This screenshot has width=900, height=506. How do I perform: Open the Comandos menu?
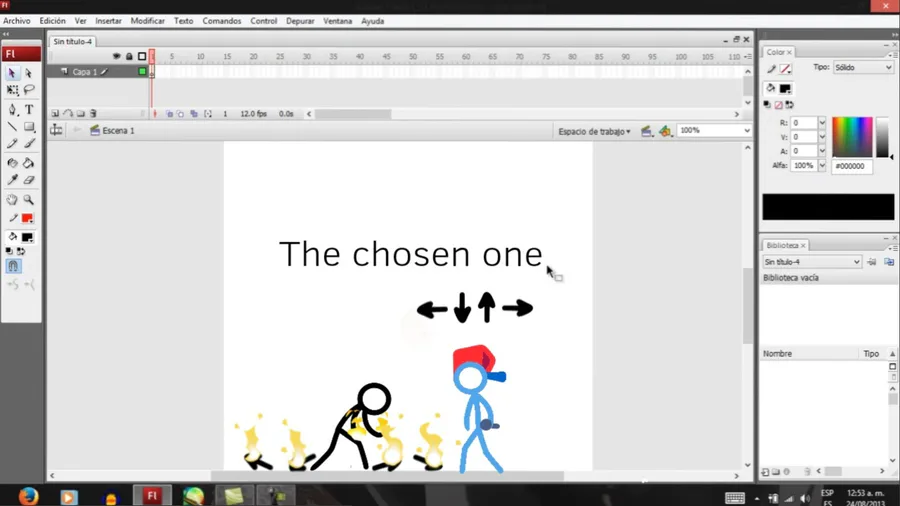(222, 21)
